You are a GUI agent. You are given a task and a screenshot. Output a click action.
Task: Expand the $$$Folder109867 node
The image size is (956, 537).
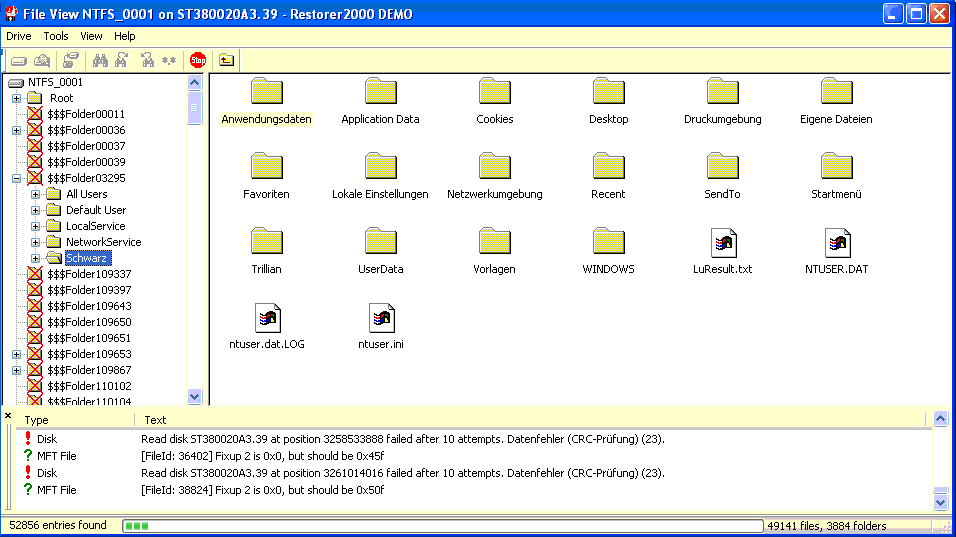[16, 370]
